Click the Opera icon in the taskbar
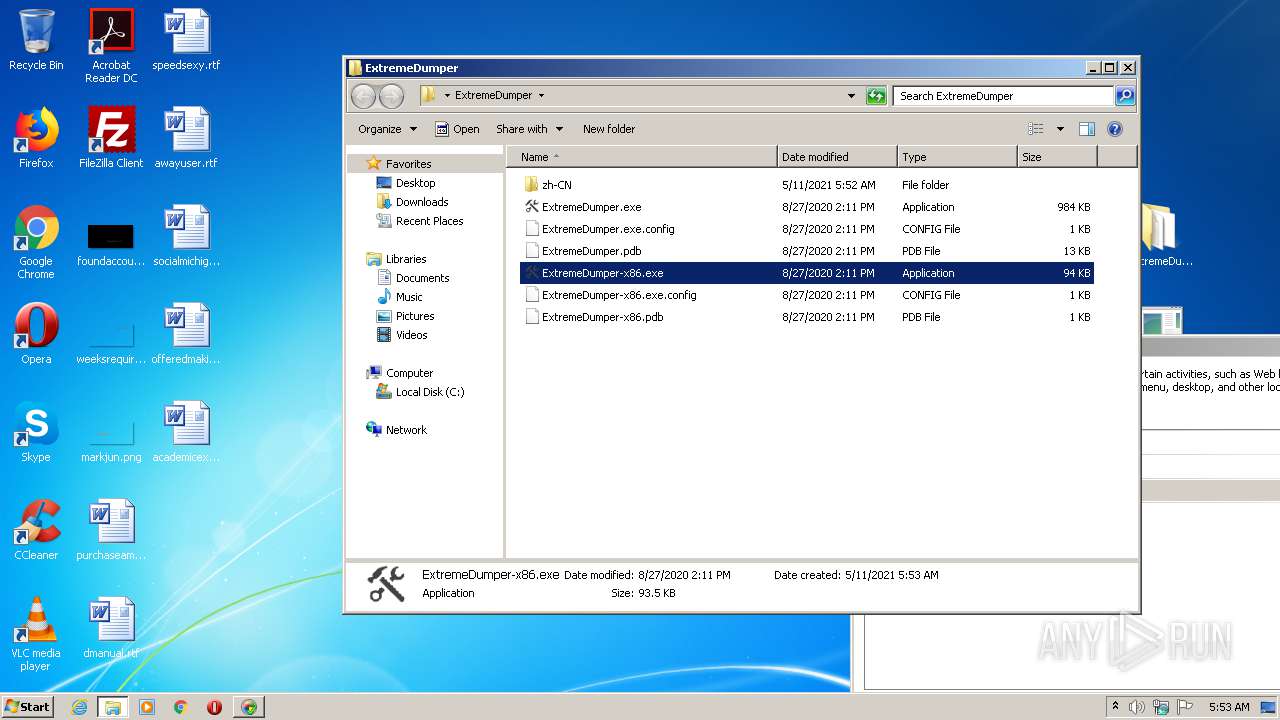Screen dimensions: 1280x720 (214, 707)
